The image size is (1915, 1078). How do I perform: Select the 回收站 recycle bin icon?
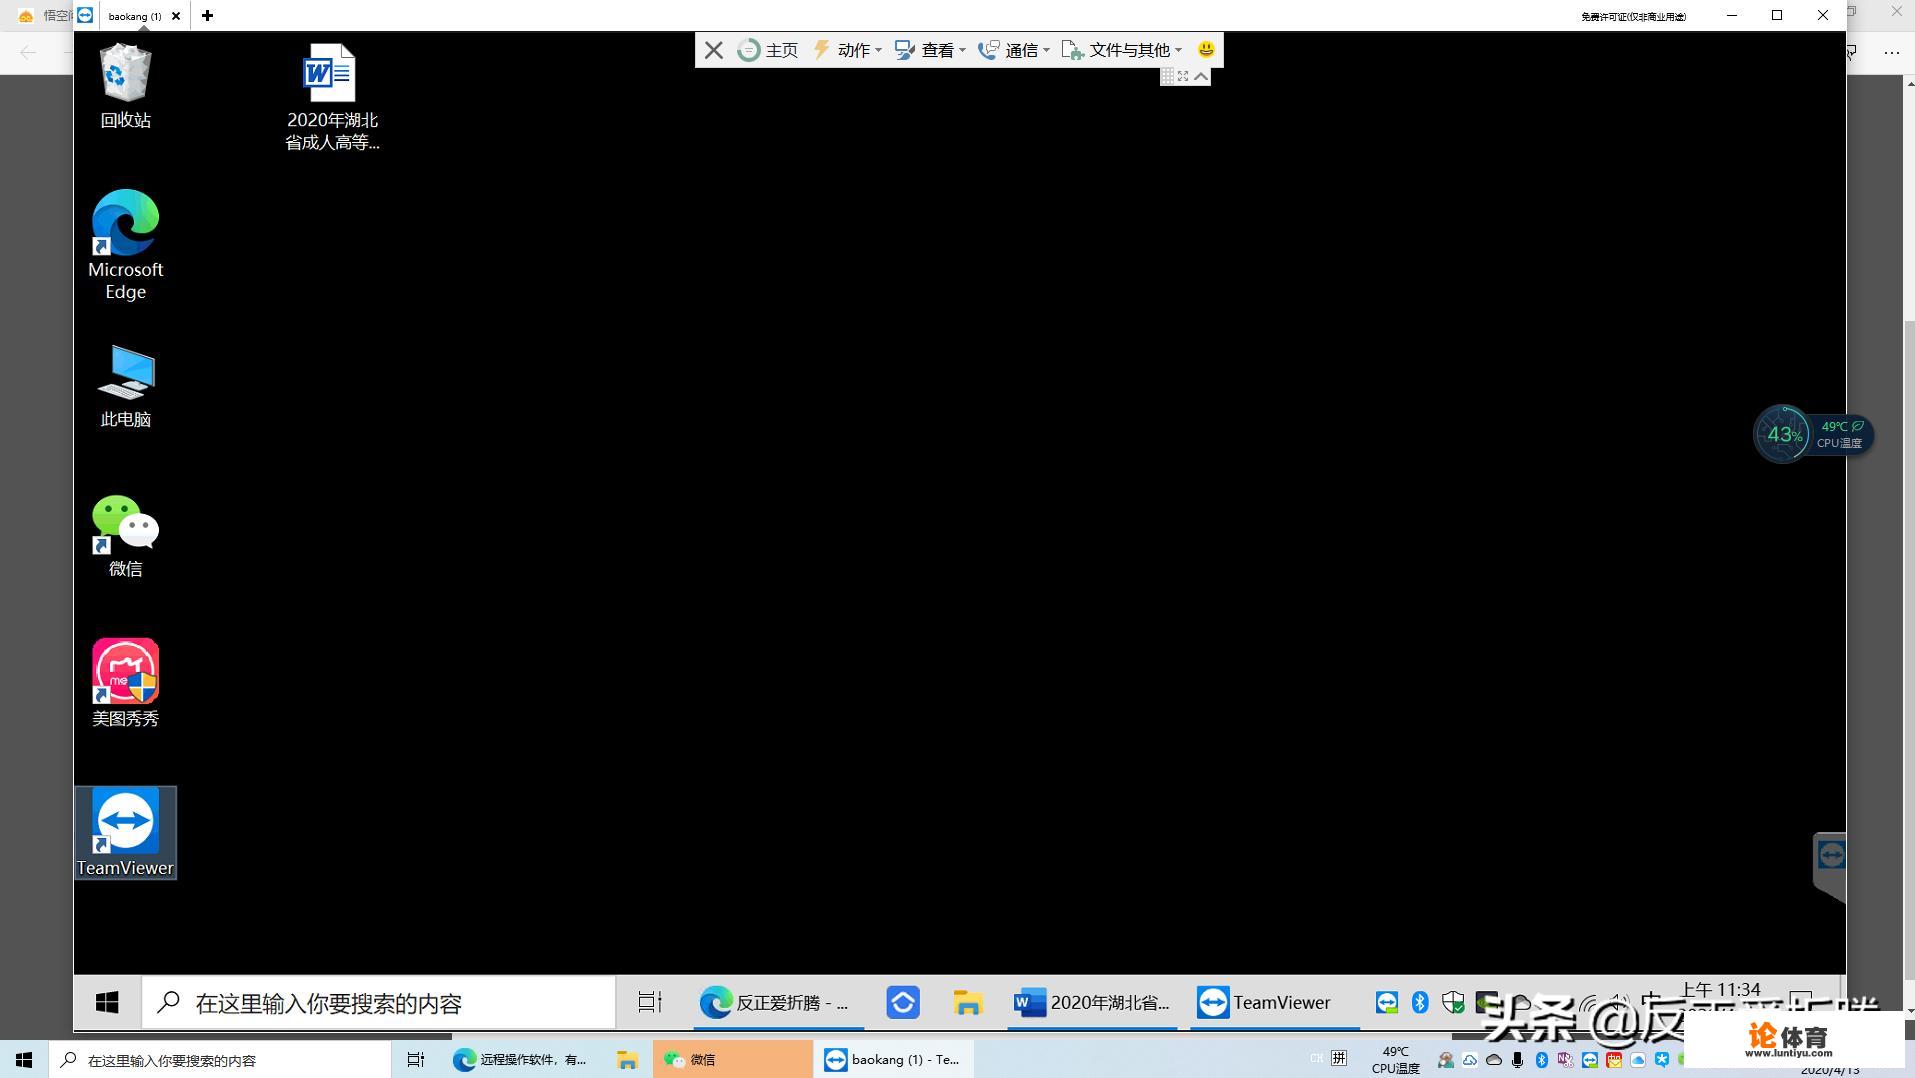(125, 87)
